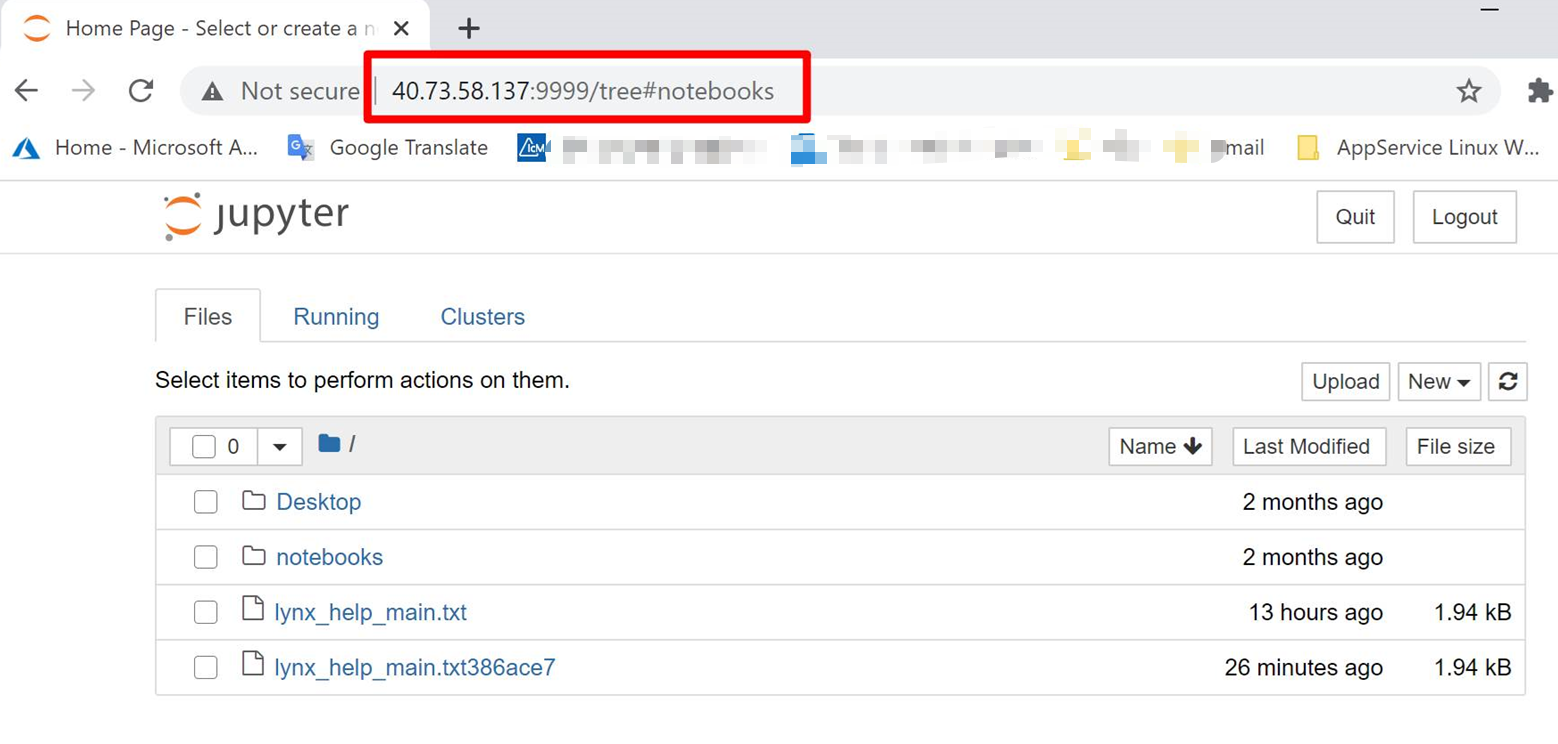Screen dimensions: 1558x744
Task: Open the selection type dropdown arrow
Action: [x=280, y=447]
